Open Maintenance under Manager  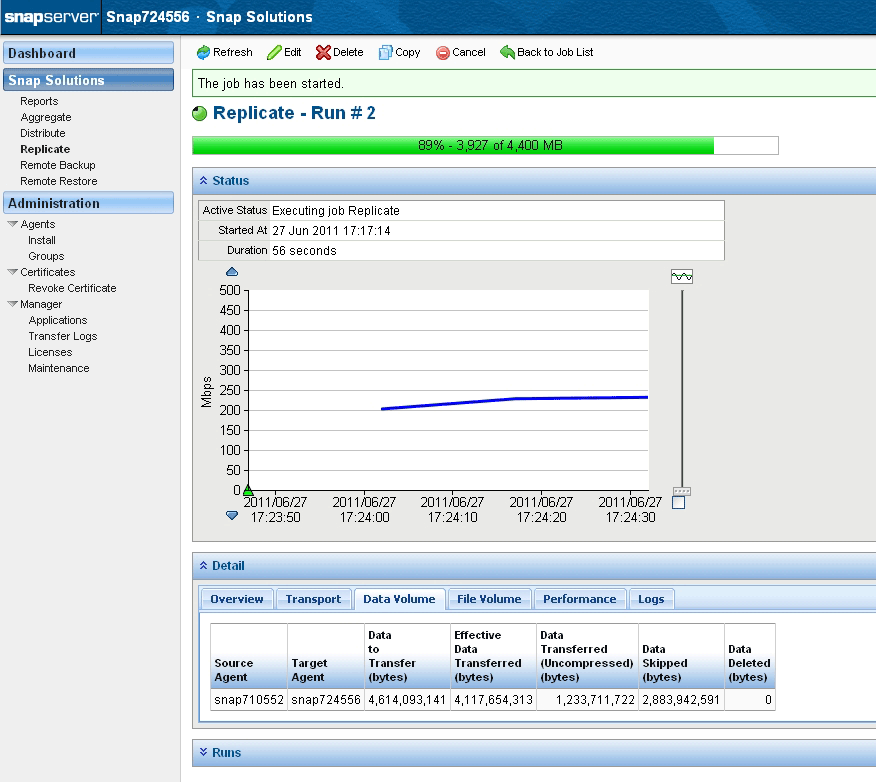(x=59, y=368)
